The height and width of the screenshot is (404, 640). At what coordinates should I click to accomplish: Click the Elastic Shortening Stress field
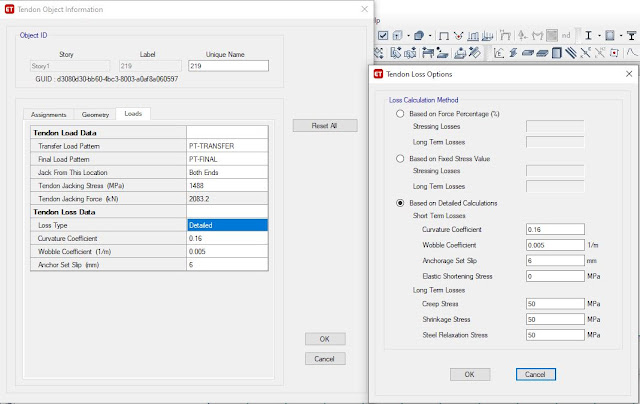[x=555, y=276]
